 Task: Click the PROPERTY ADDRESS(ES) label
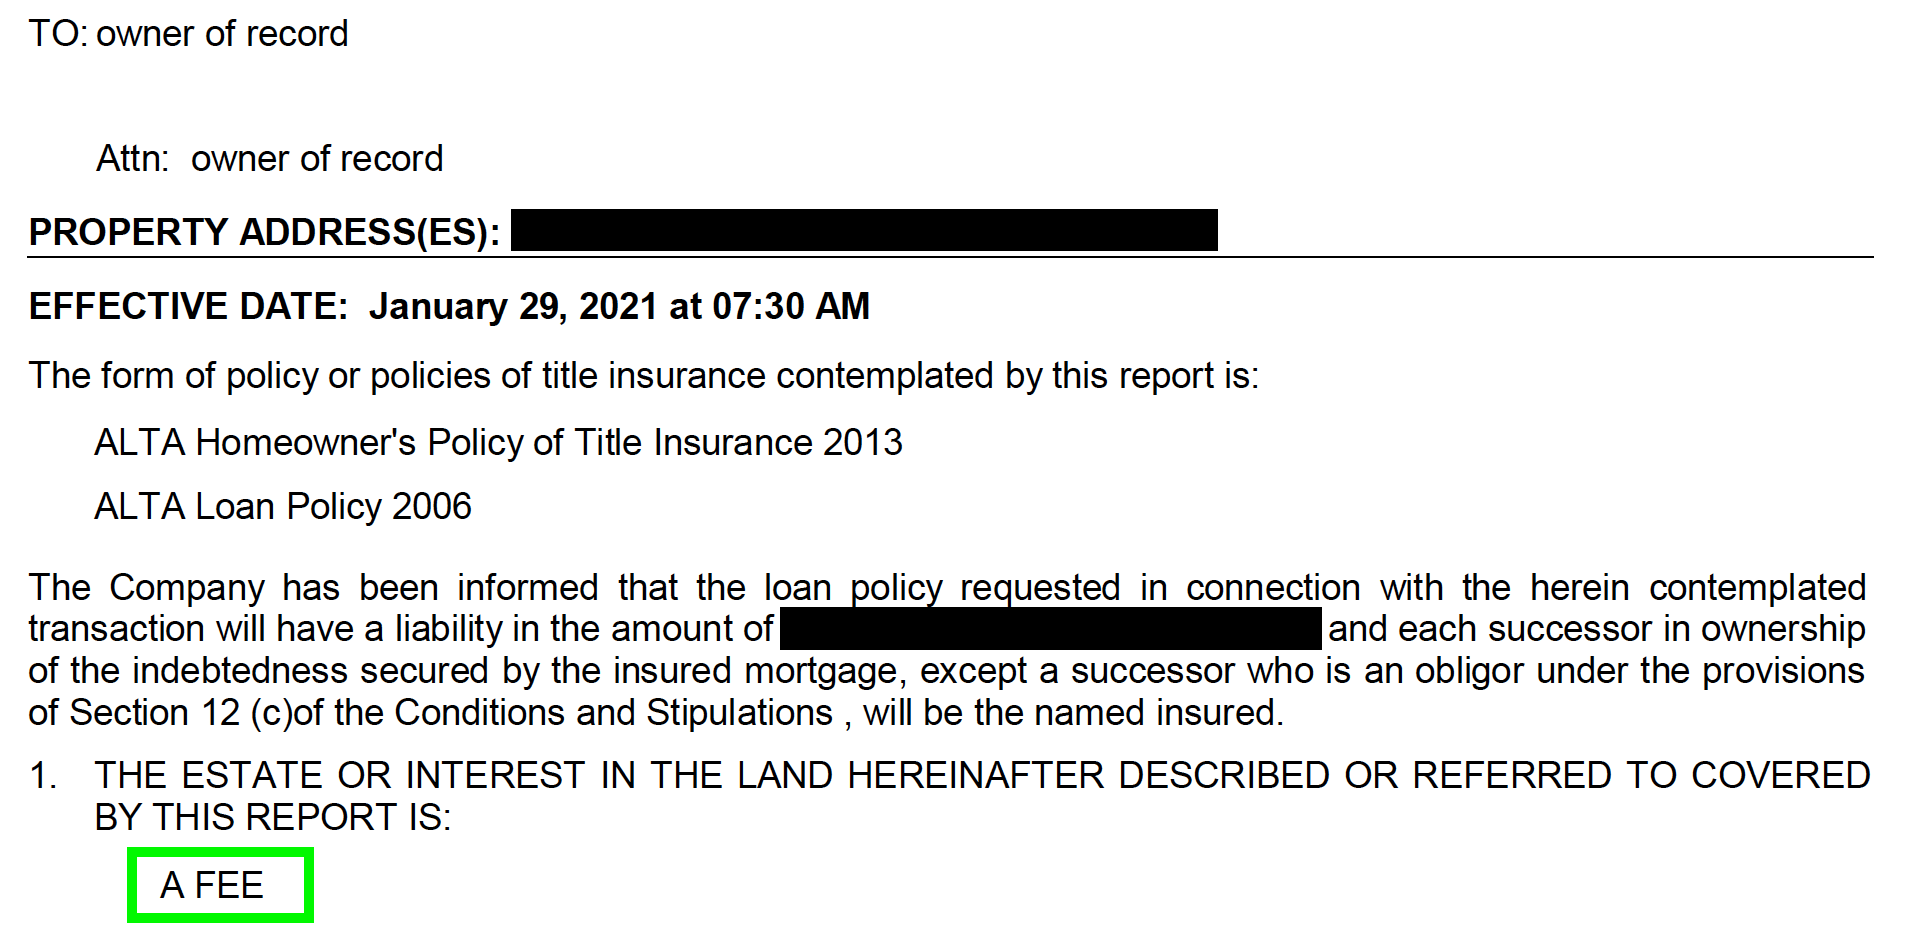click(x=265, y=232)
